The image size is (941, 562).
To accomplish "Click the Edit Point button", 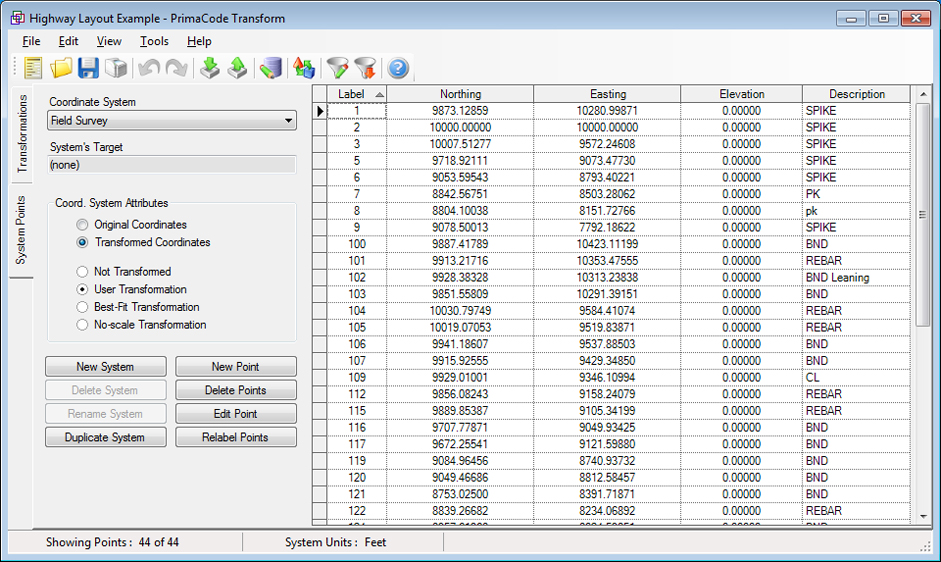I will pyautogui.click(x=236, y=414).
